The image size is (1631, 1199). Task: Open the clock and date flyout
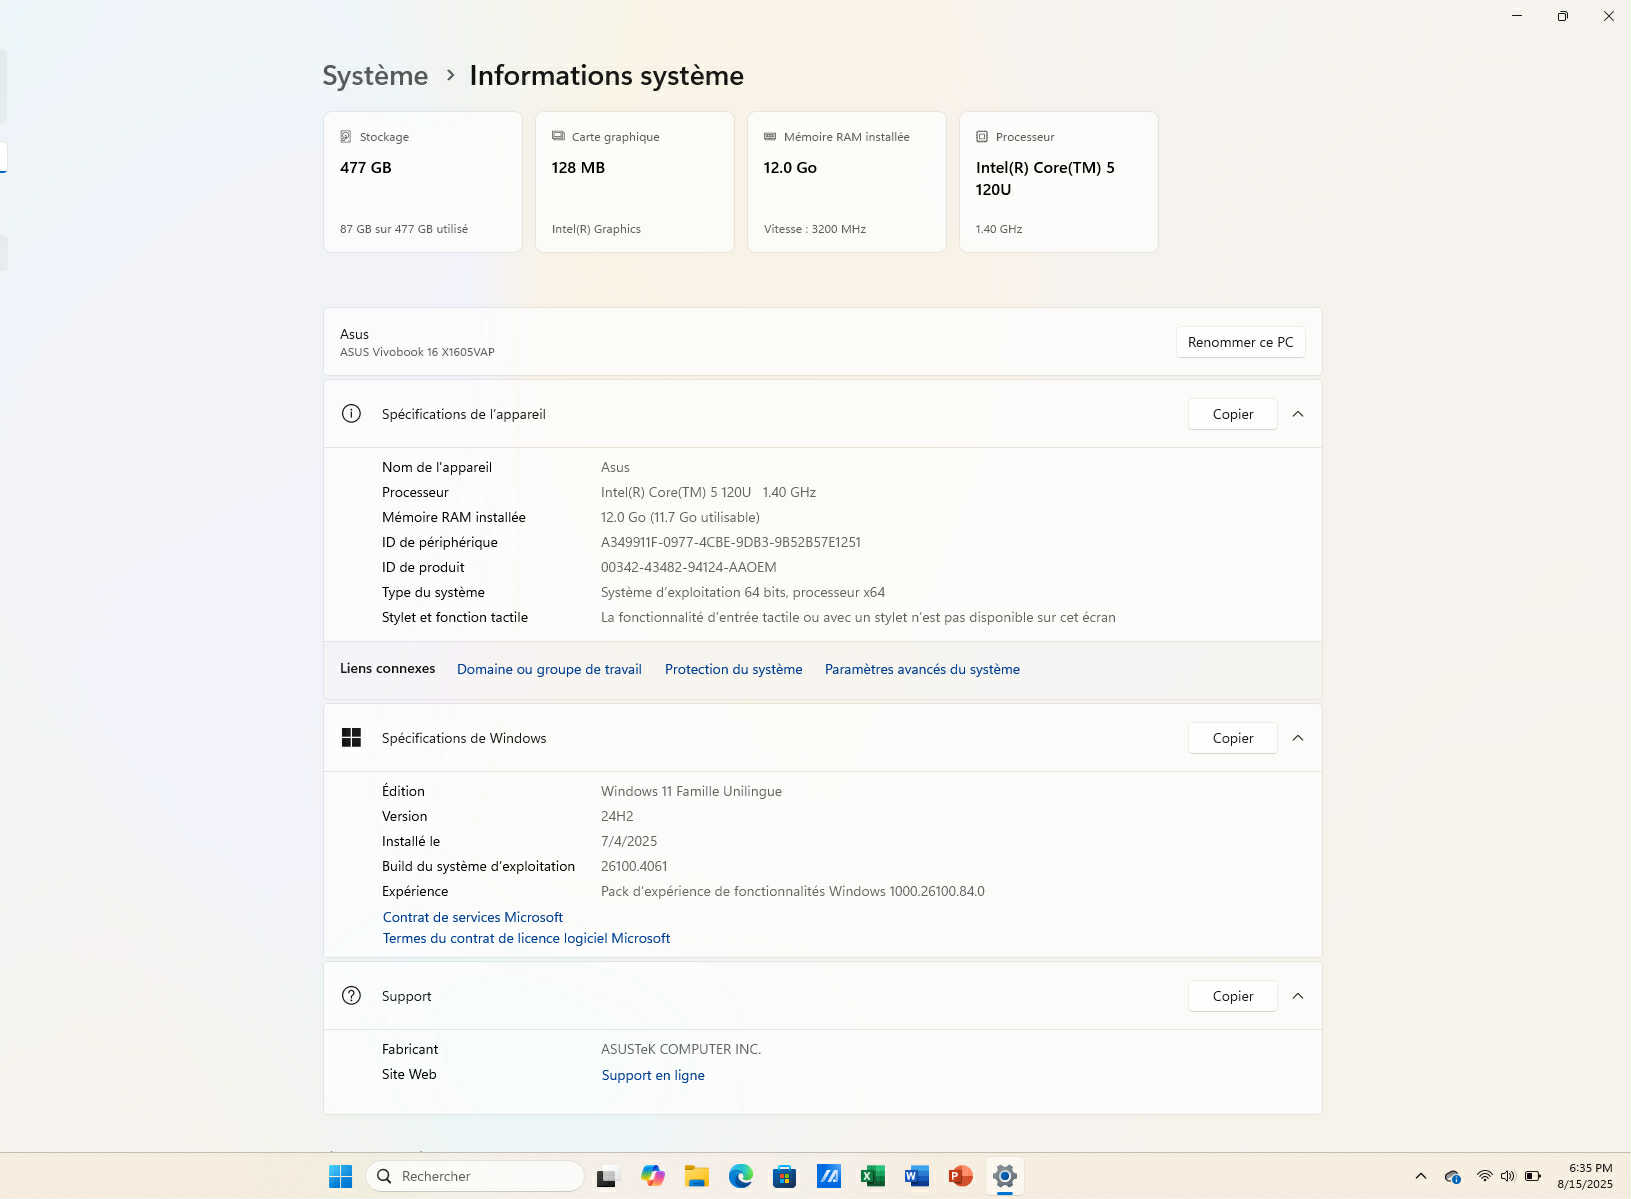(x=1585, y=1176)
